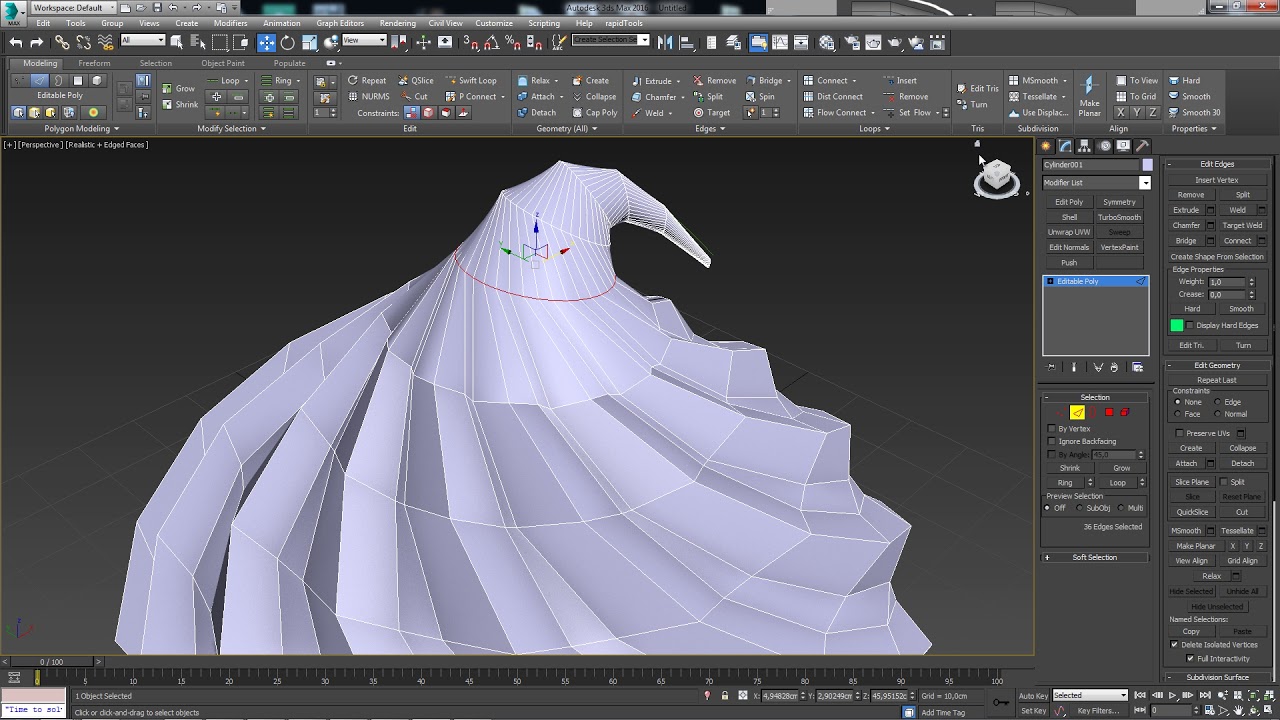Open the Hierarchy tab in command panel

(1085, 146)
